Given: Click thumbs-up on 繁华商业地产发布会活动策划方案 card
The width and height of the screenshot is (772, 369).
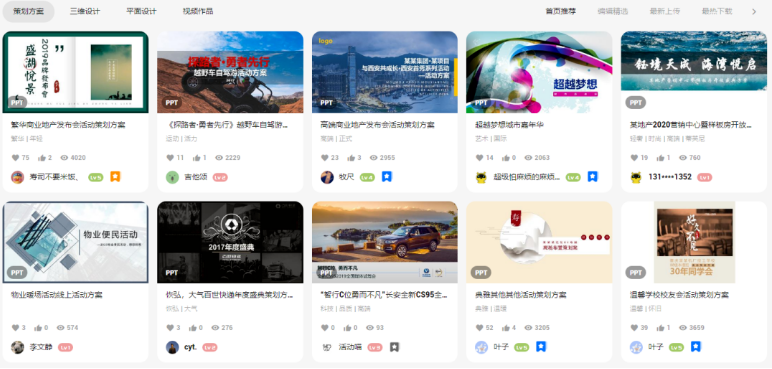Looking at the screenshot, I should (x=42, y=158).
